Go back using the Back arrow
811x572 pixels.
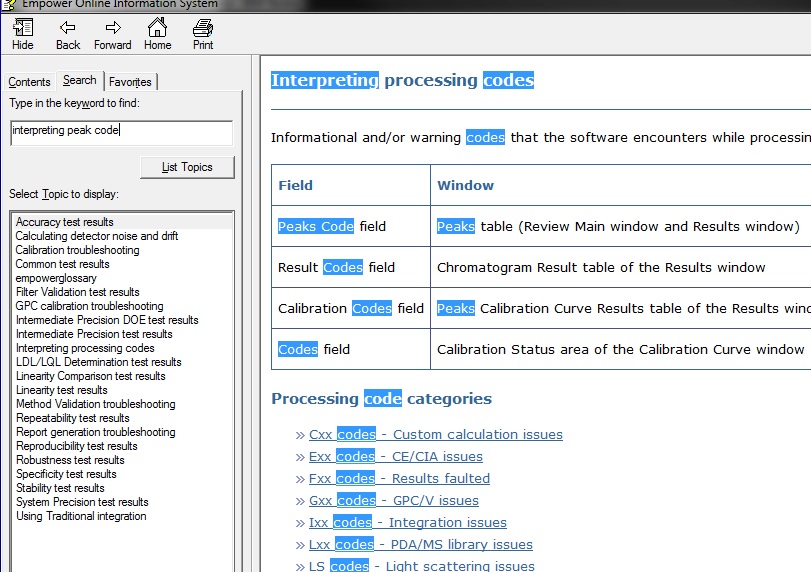68,33
